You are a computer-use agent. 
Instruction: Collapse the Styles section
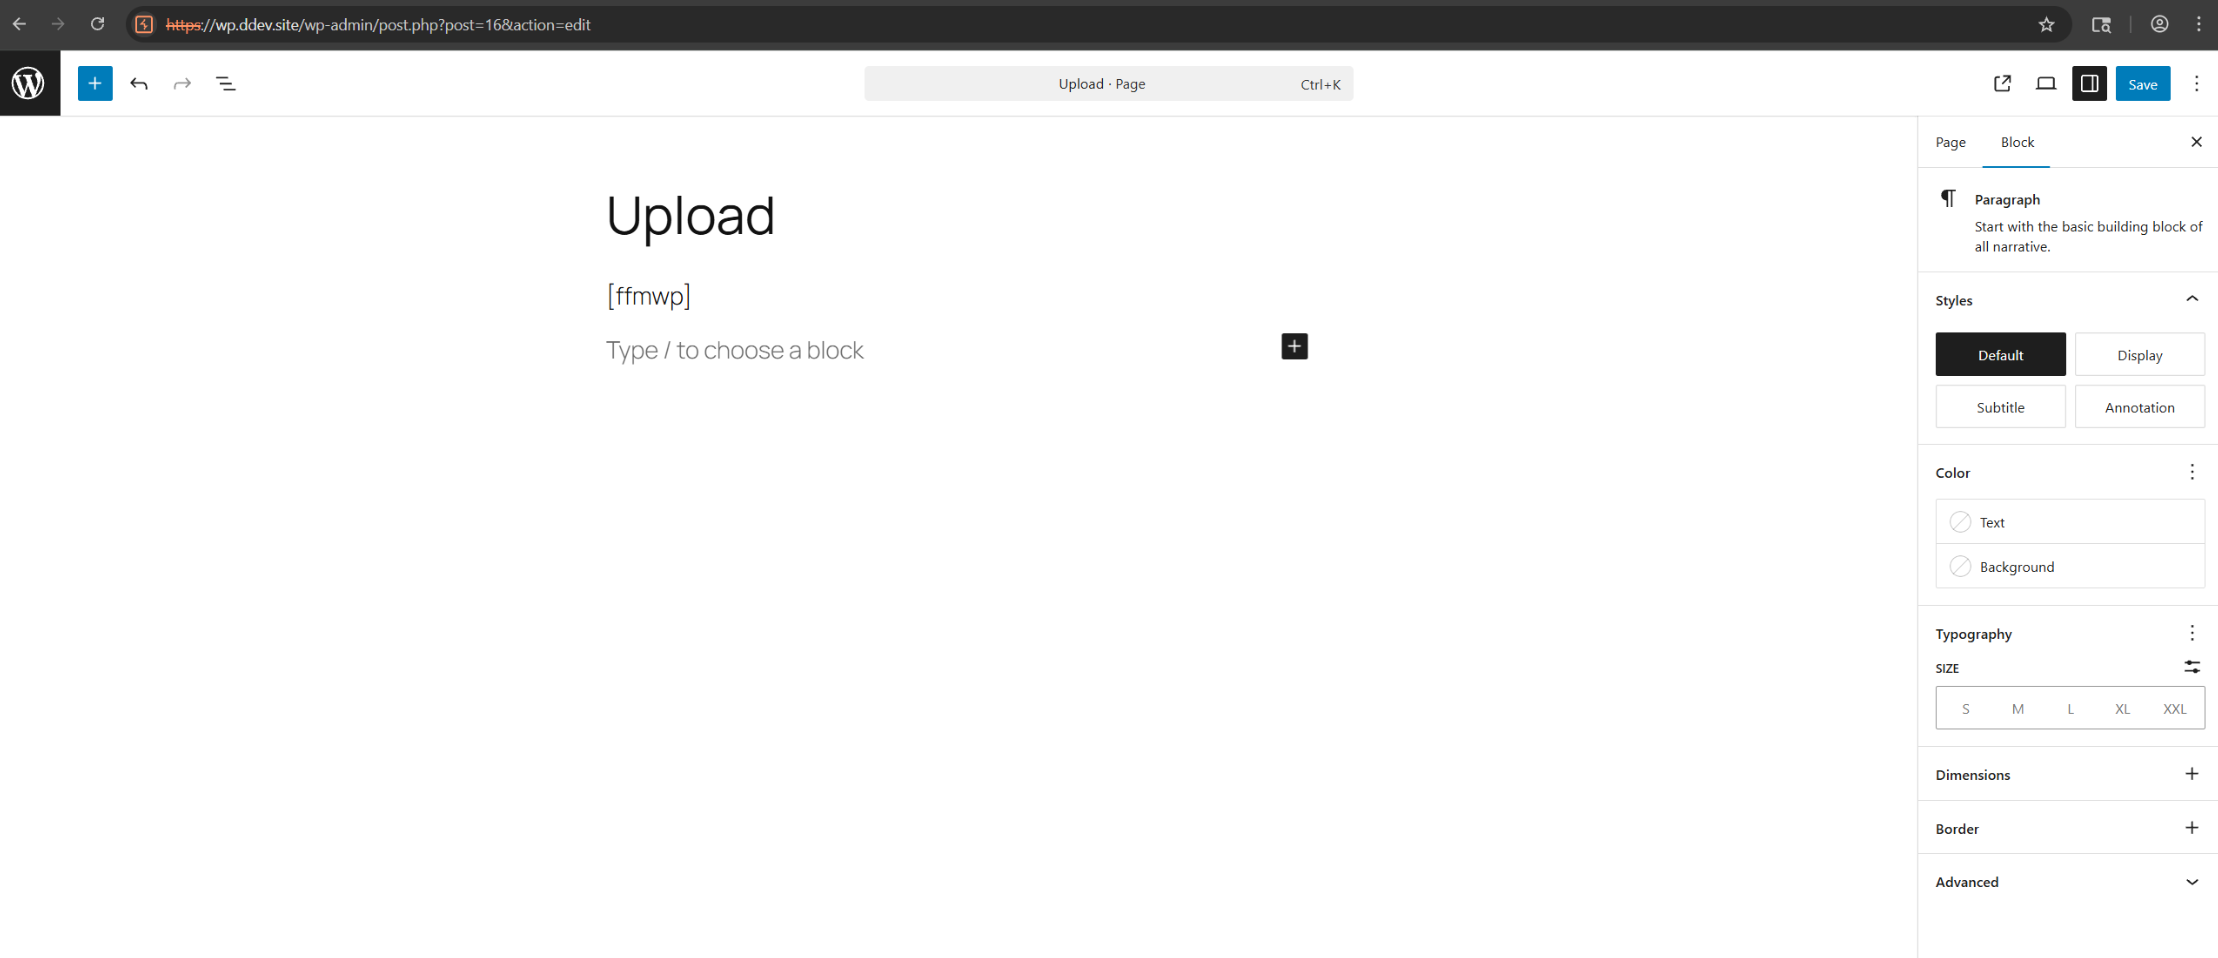[2191, 300]
